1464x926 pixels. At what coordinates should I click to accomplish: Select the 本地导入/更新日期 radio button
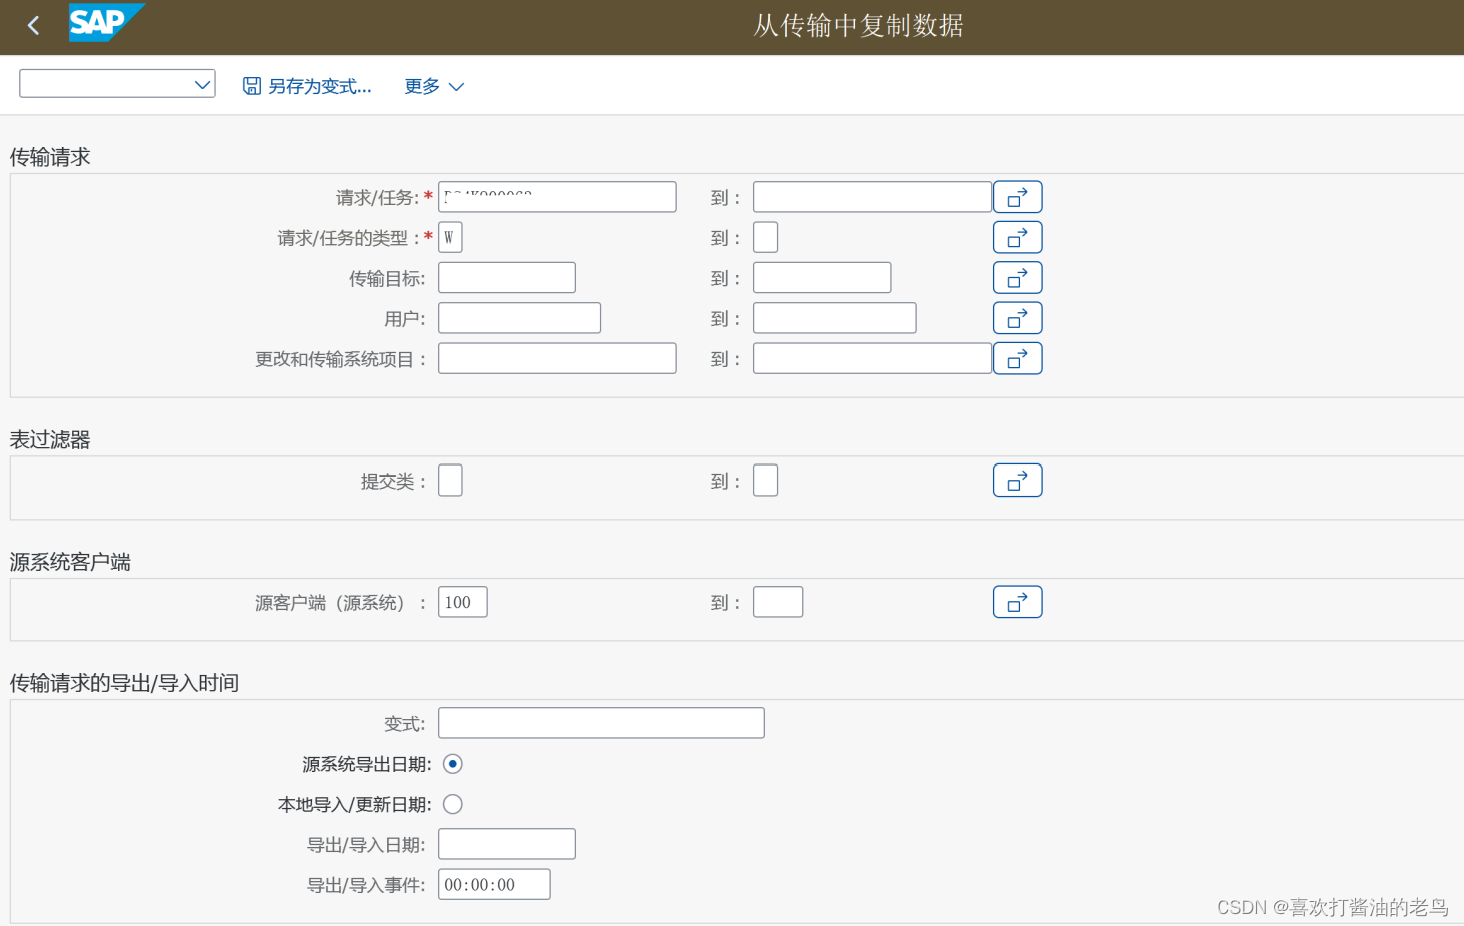pyautogui.click(x=452, y=803)
